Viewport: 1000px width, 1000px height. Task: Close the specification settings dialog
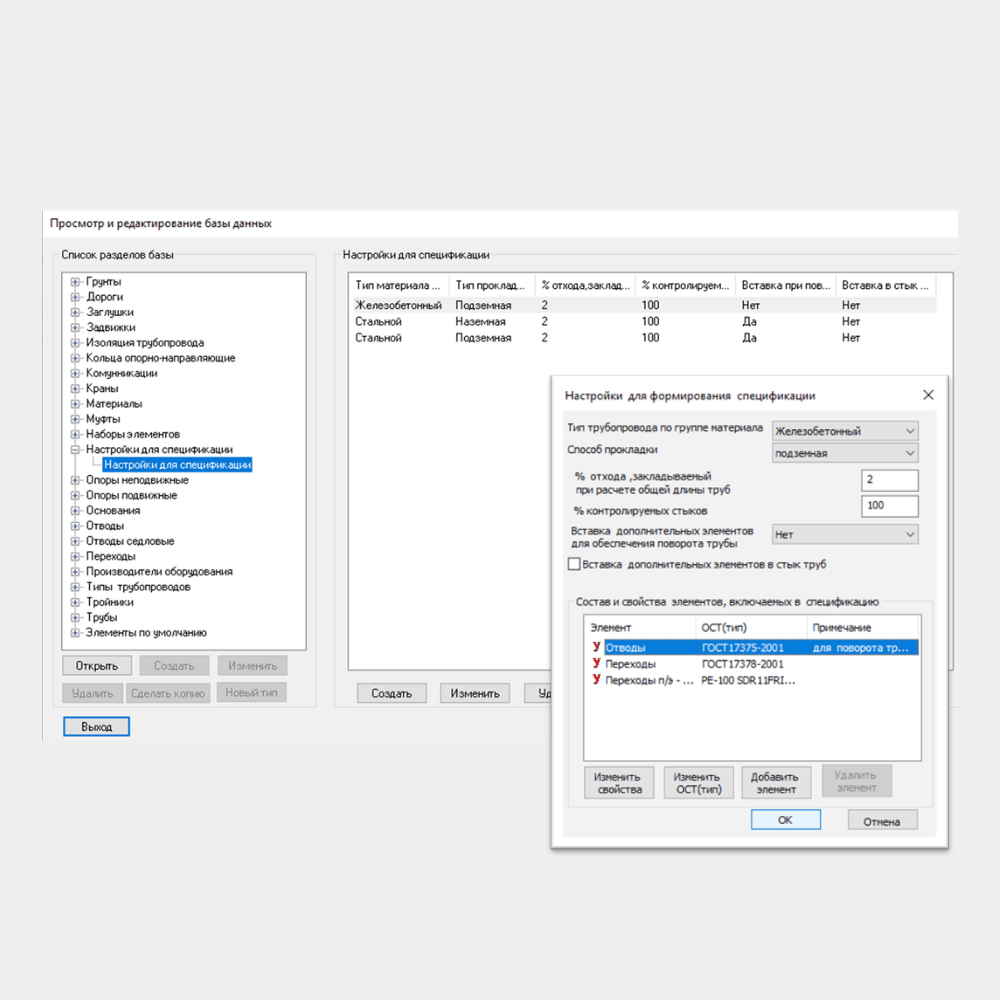[x=927, y=395]
